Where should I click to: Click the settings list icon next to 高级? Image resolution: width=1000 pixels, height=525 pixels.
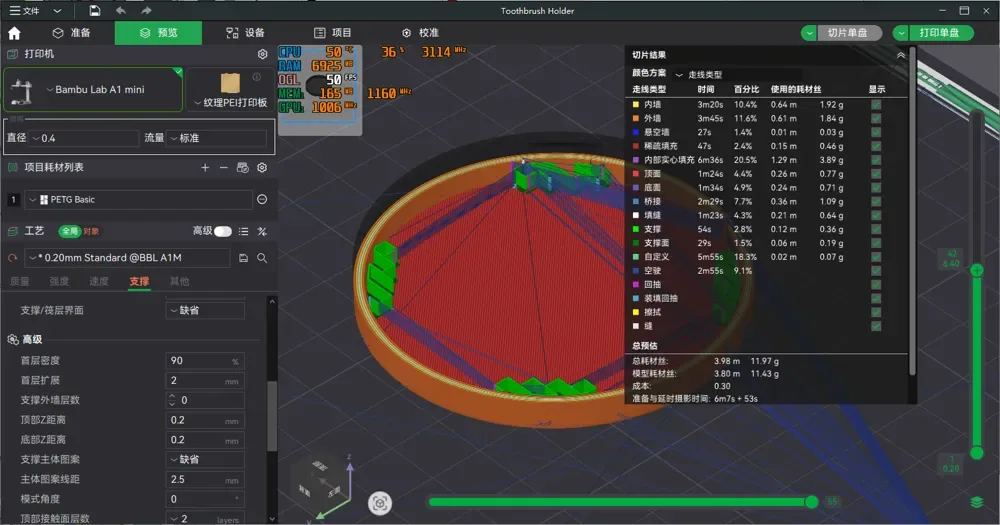point(244,231)
